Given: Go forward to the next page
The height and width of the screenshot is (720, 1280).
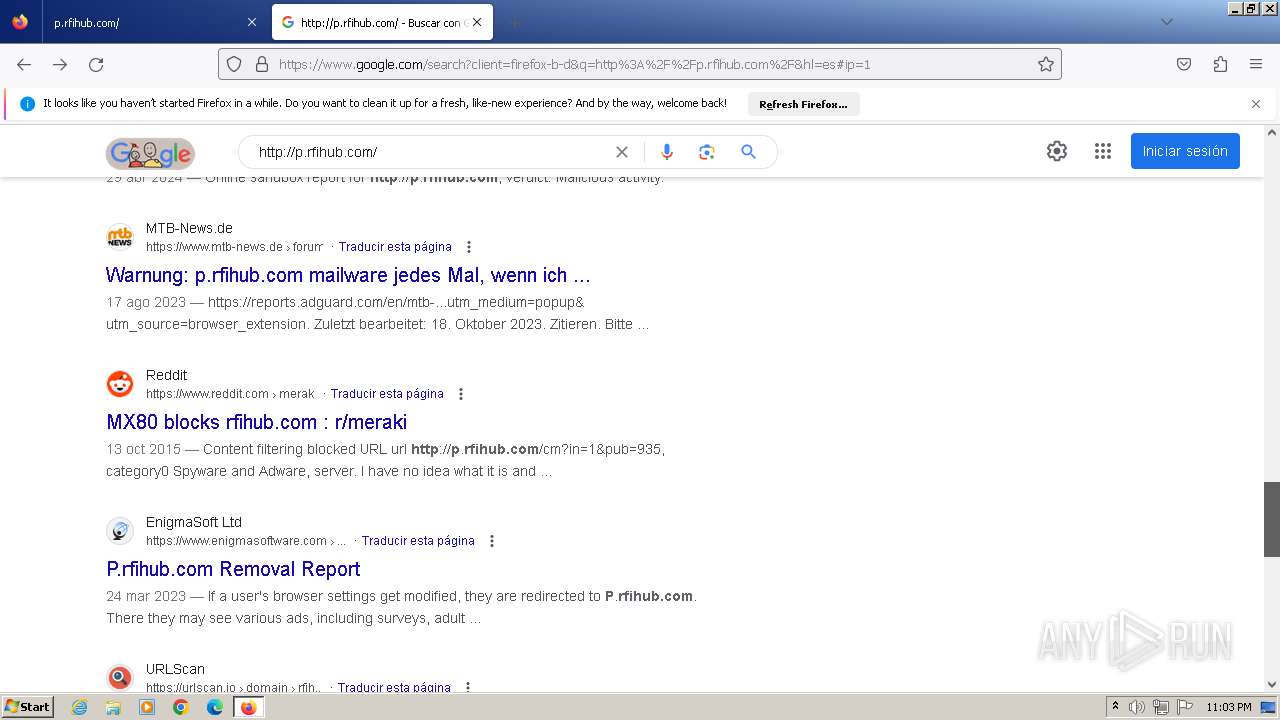Looking at the screenshot, I should click(60, 64).
